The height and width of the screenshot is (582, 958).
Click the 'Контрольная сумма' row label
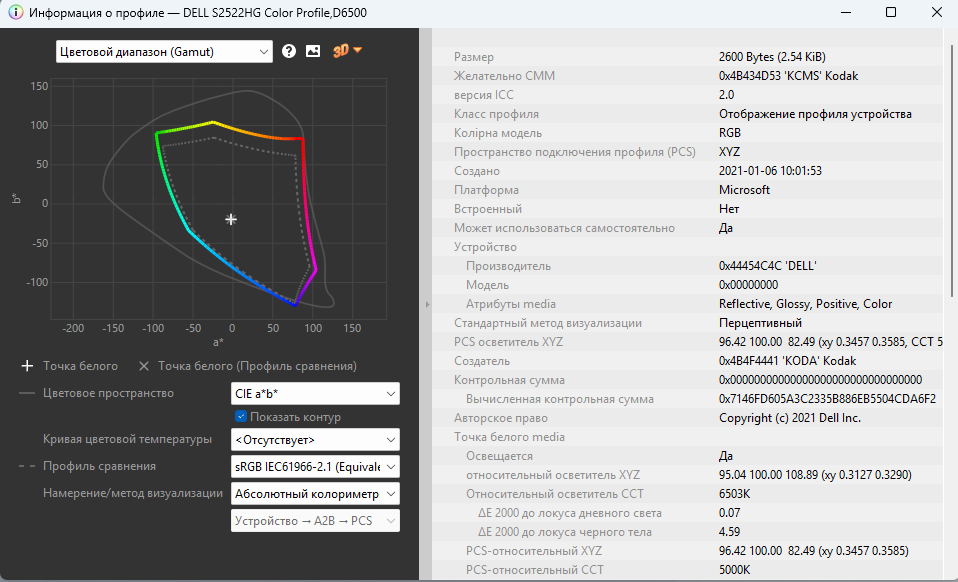(509, 380)
